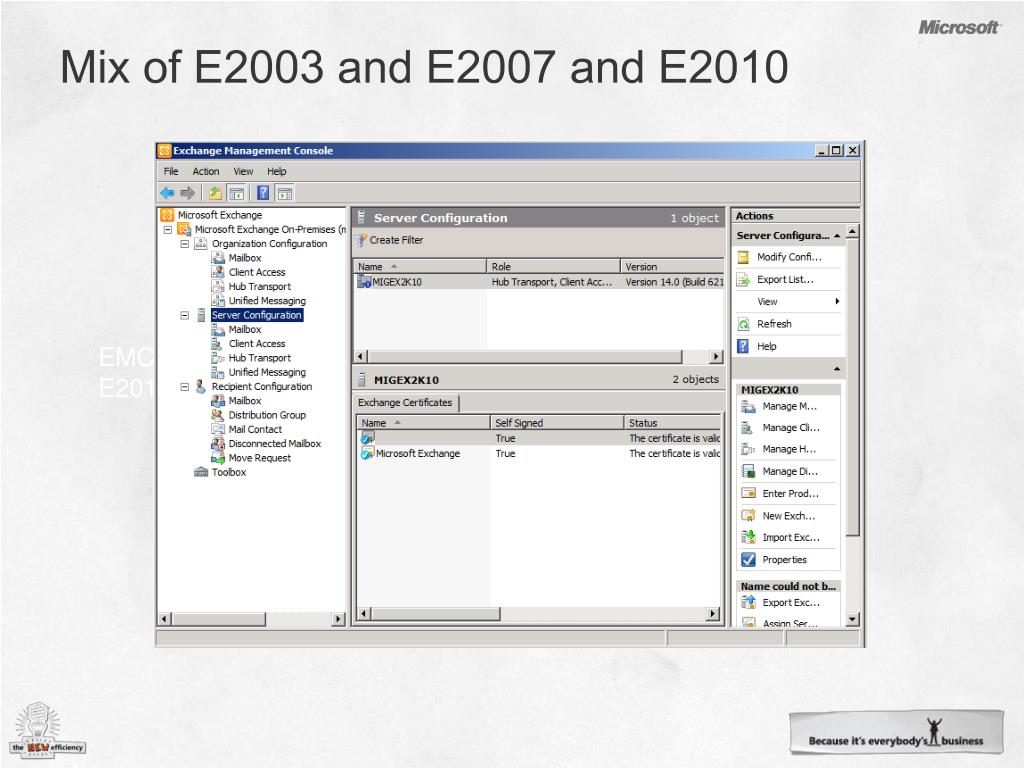Viewport: 1024px width, 768px height.
Task: Open Mailbox under Recipient Configuration
Action: click(x=245, y=401)
